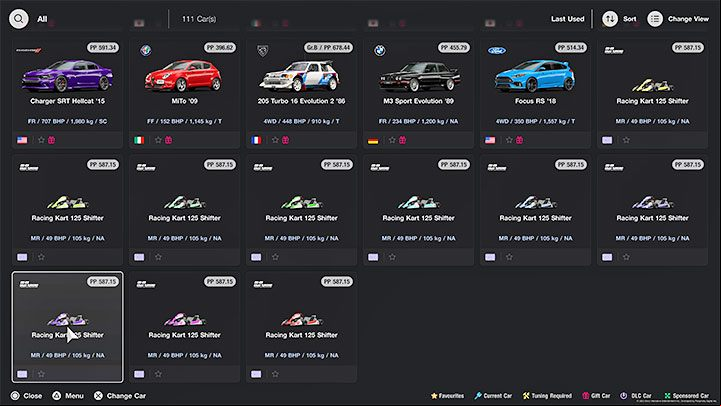The width and height of the screenshot is (721, 406).
Task: Click the Peugeot logo on 205 Turbo card
Action: coord(263,51)
